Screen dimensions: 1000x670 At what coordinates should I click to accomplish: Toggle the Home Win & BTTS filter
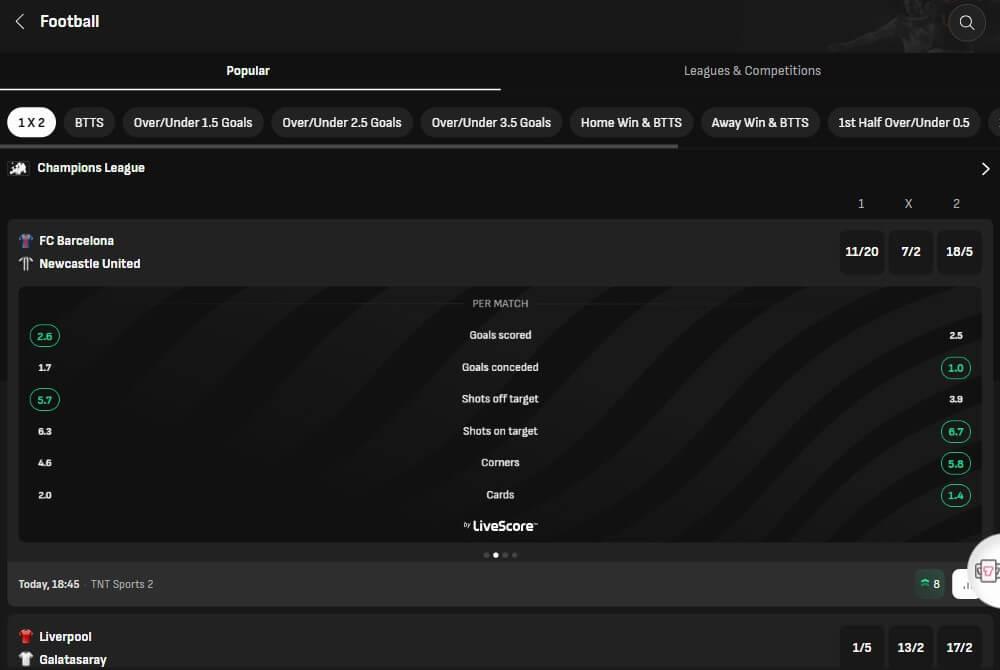tap(631, 121)
